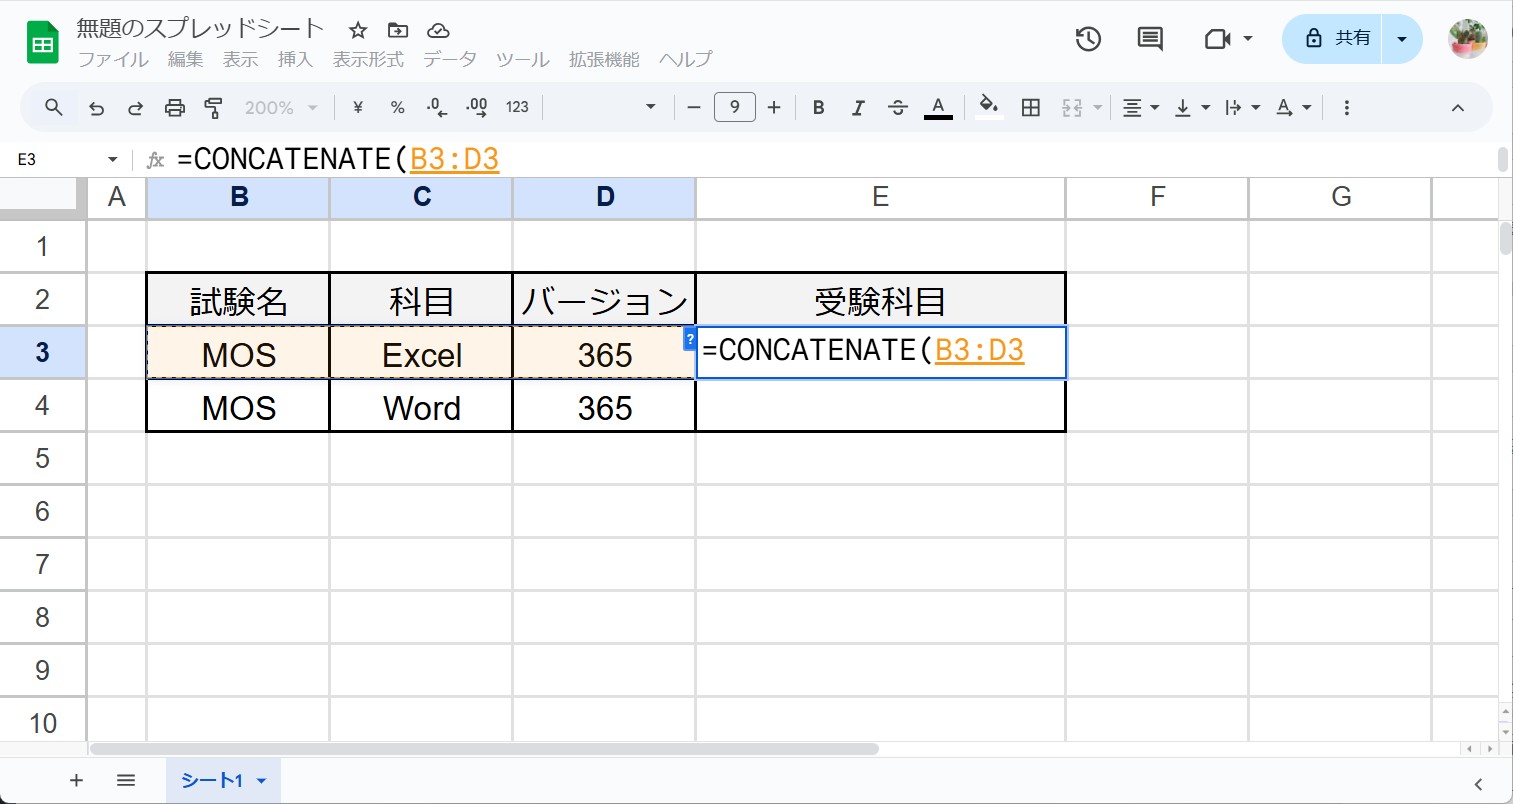Open the 挿入 menu
1513x804 pixels.
click(x=295, y=60)
